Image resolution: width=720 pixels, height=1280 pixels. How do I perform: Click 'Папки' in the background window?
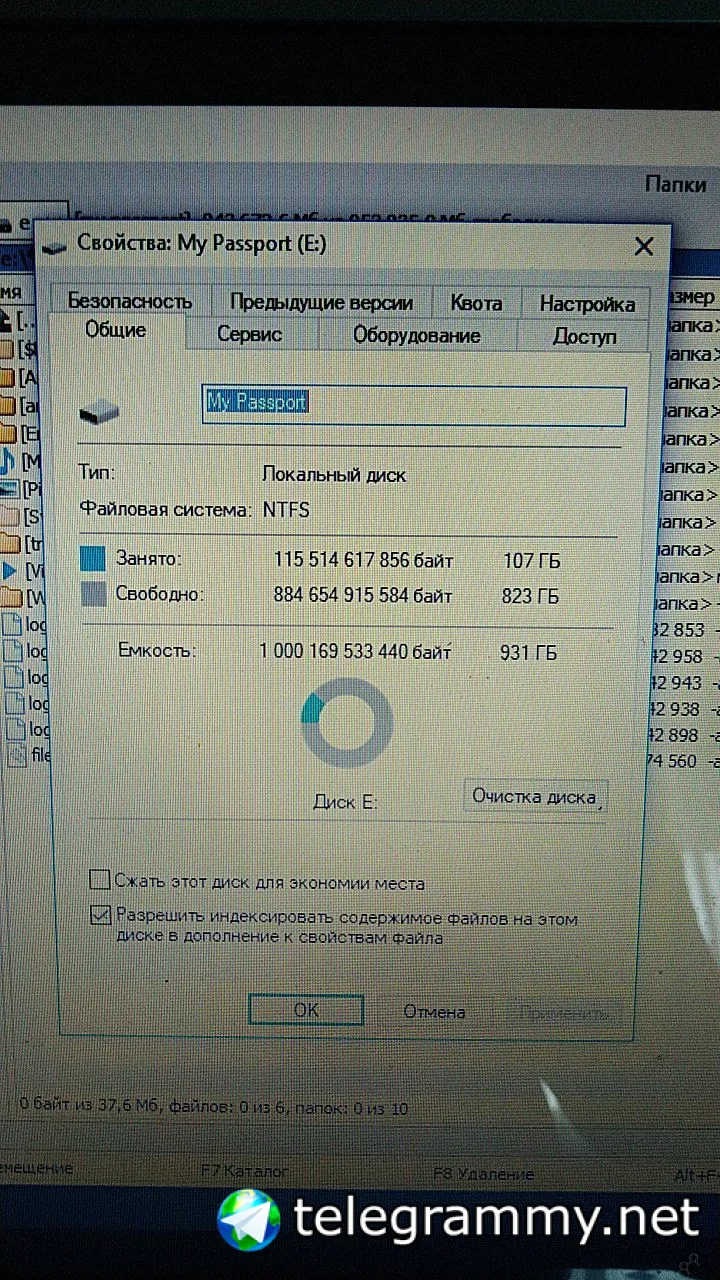click(x=676, y=184)
